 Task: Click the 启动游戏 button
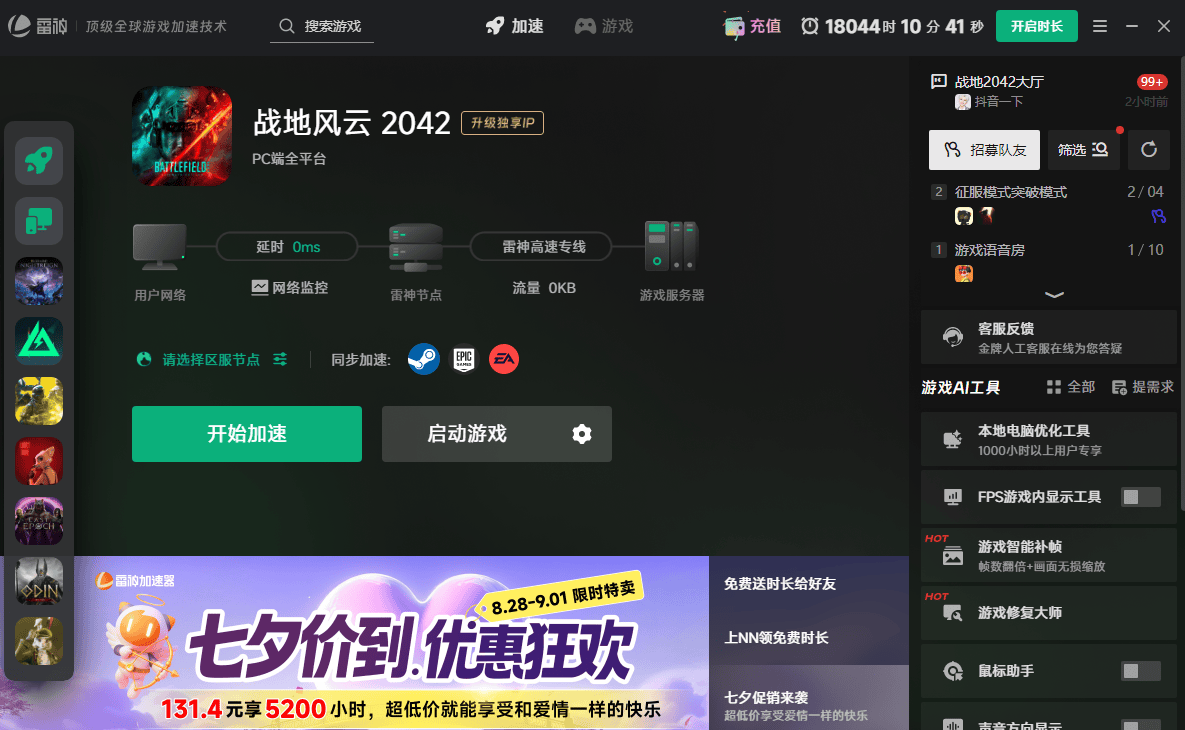(x=467, y=434)
